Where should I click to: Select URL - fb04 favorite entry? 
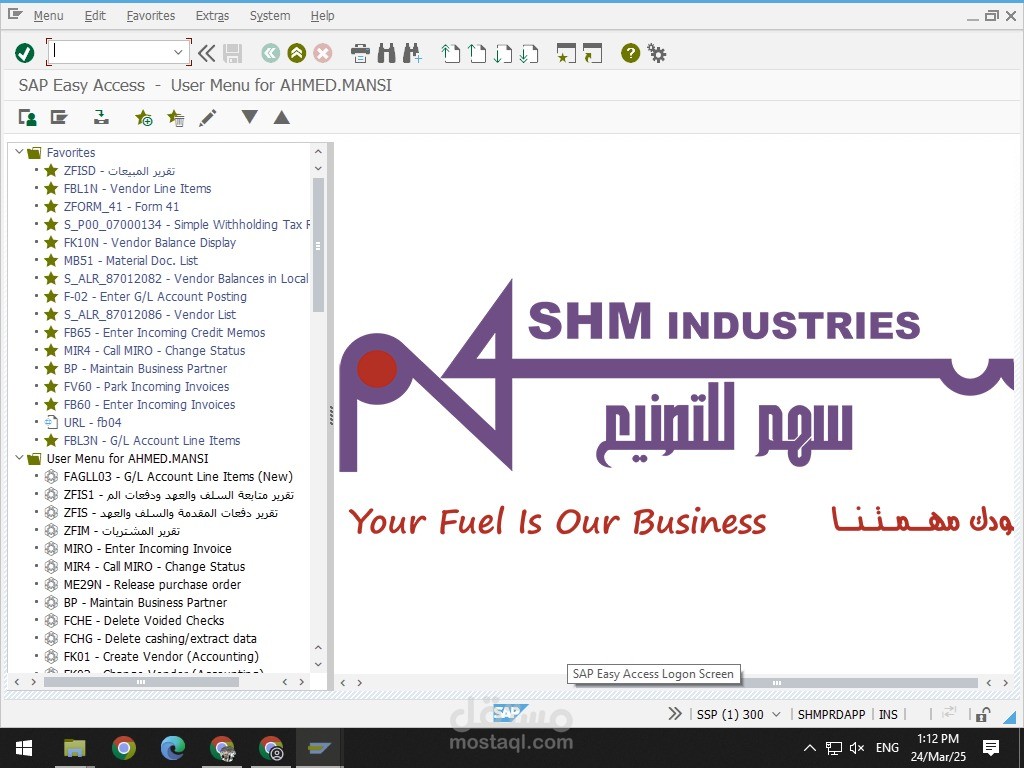pos(92,423)
